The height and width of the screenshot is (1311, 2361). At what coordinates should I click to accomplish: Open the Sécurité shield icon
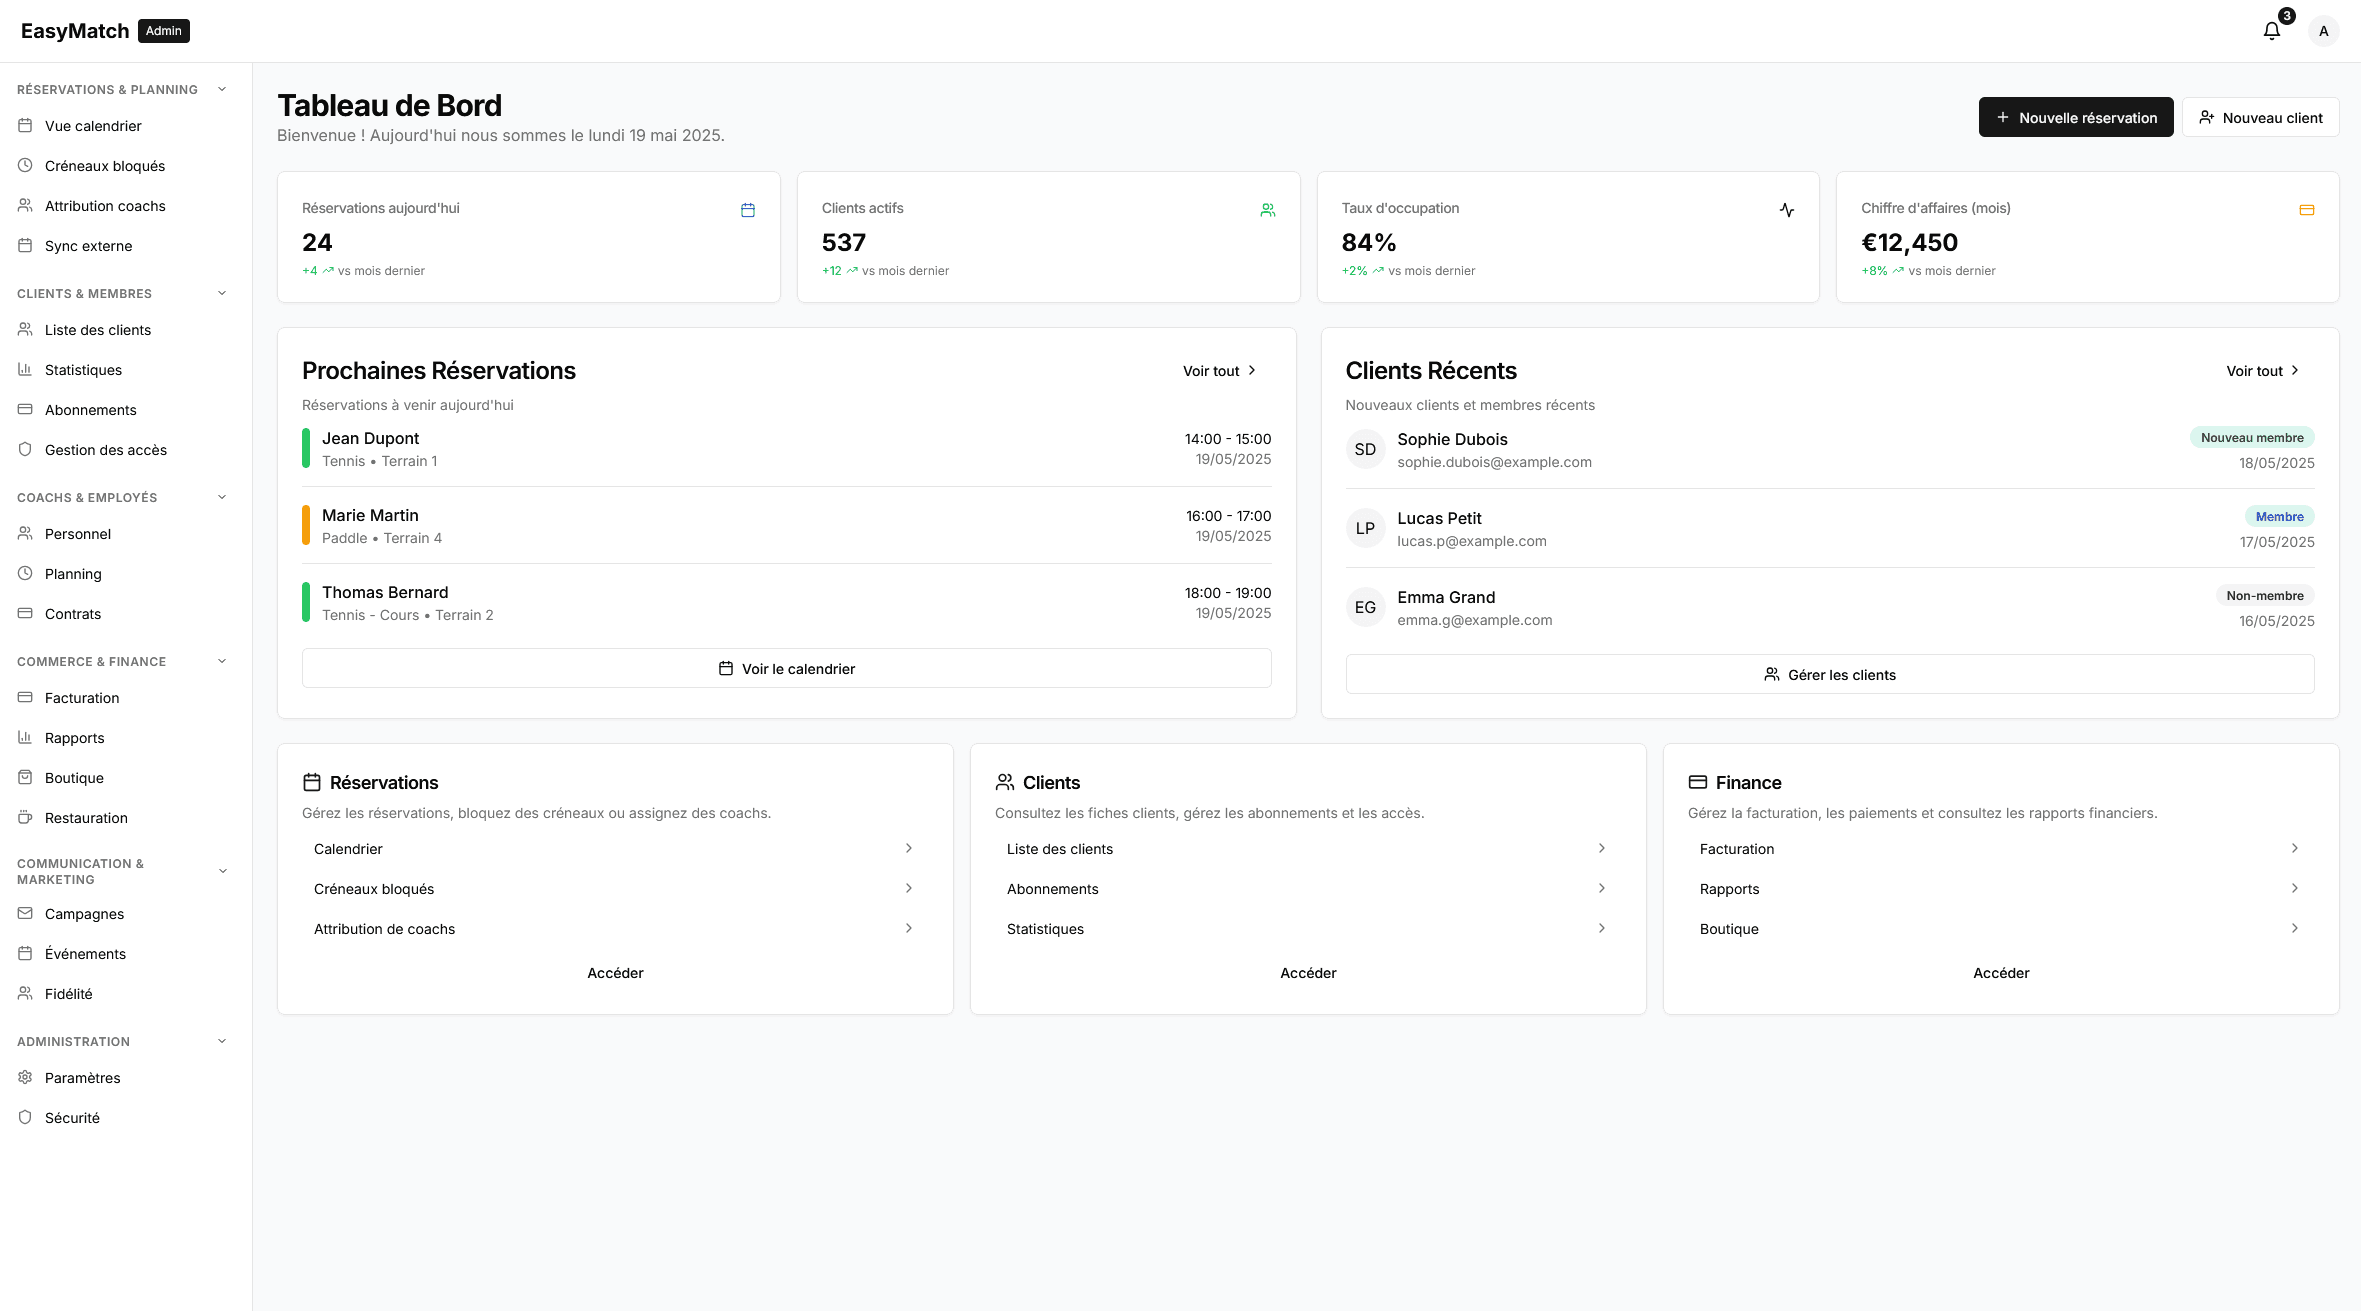point(25,1117)
